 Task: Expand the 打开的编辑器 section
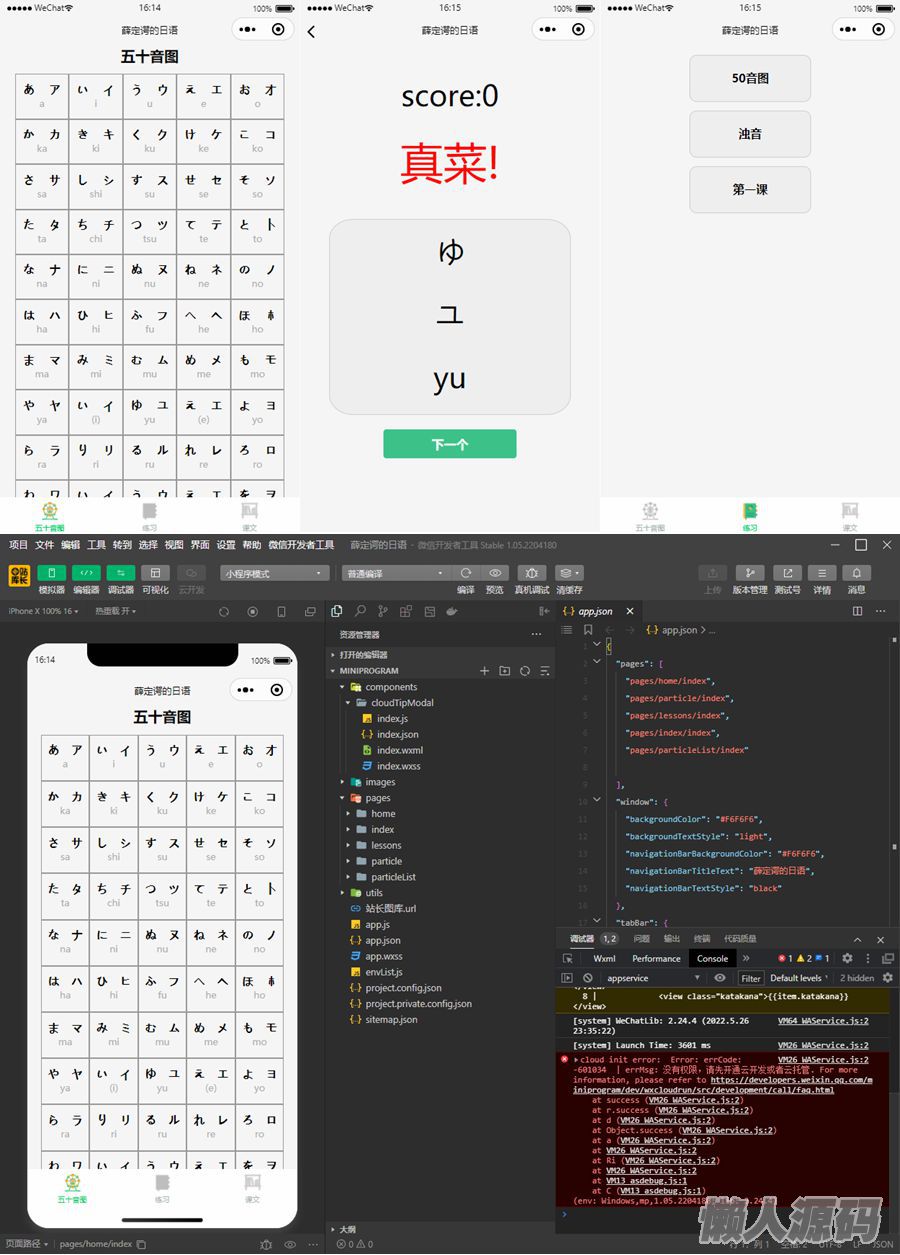tap(363, 655)
